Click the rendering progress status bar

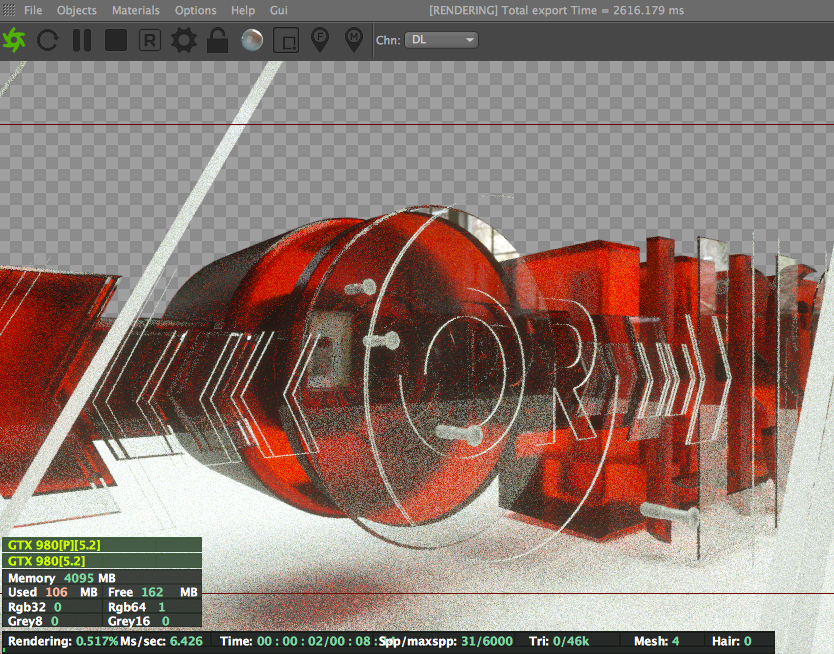(388, 641)
